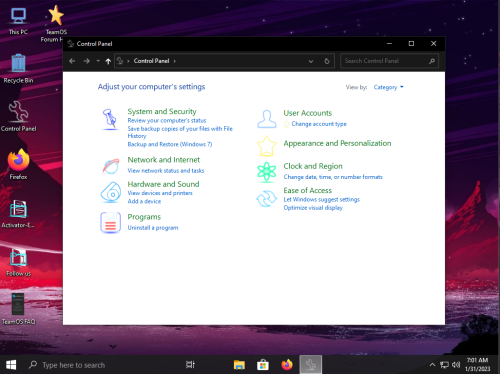
Task: Select Control Panel desktop shortcut
Action: 18,116
